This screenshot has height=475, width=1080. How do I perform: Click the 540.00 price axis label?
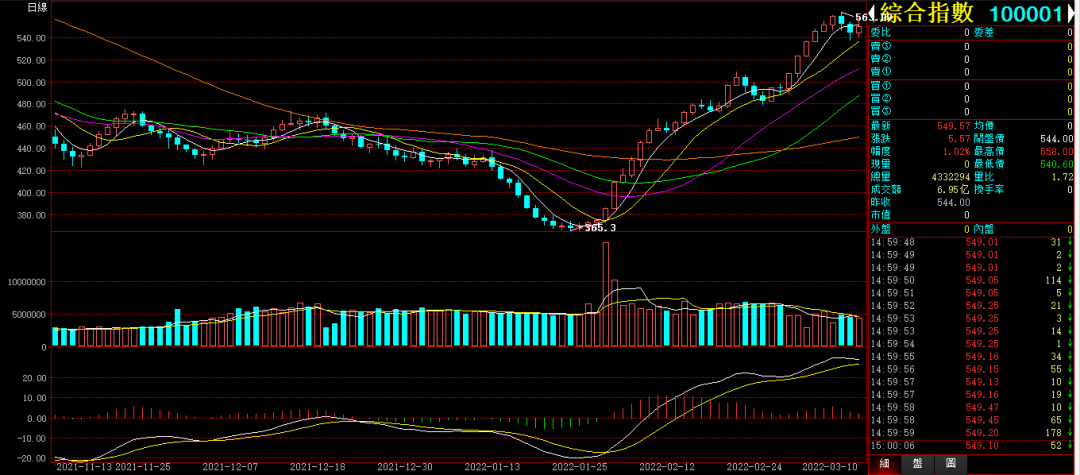(32, 38)
